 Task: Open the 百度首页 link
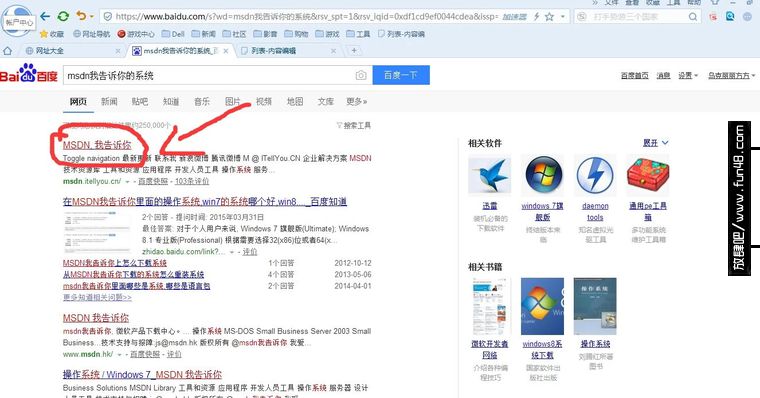point(634,76)
